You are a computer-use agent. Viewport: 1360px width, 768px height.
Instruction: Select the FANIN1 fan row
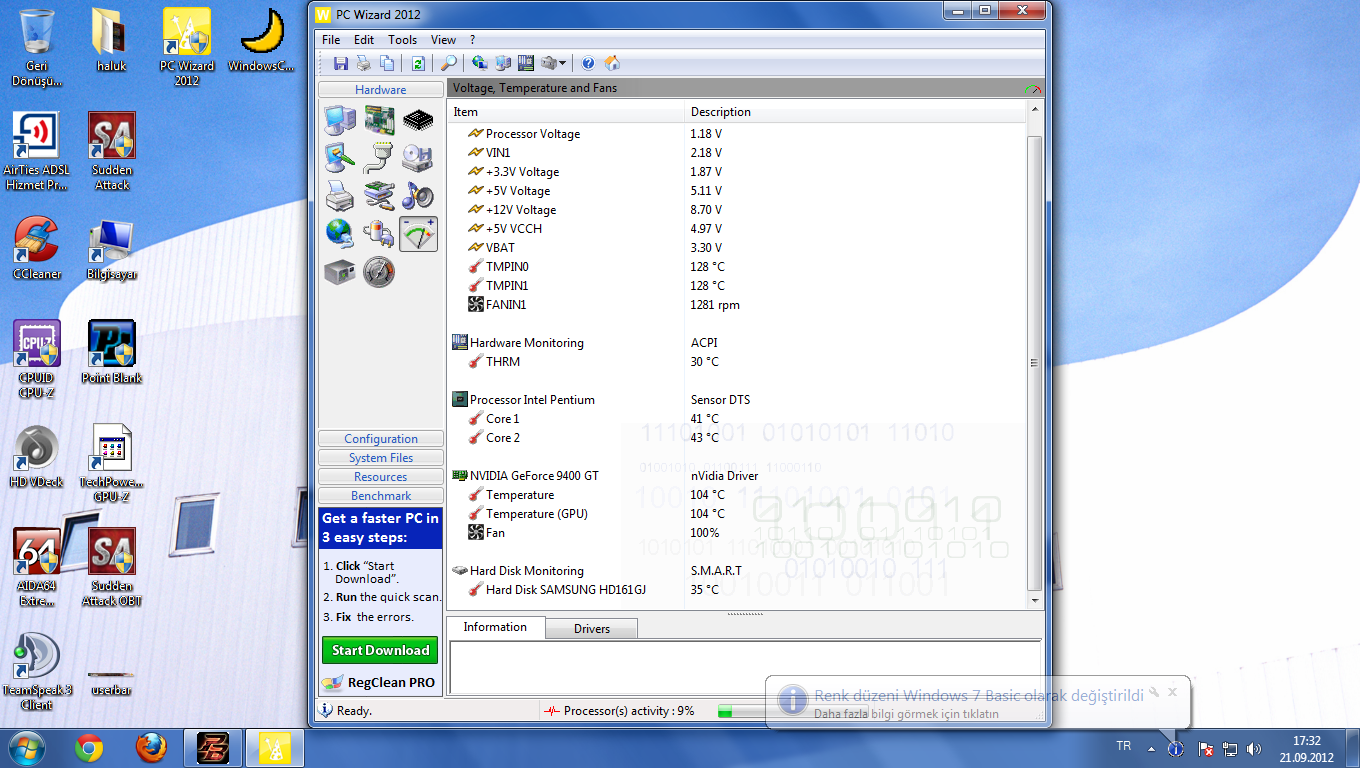click(736, 305)
